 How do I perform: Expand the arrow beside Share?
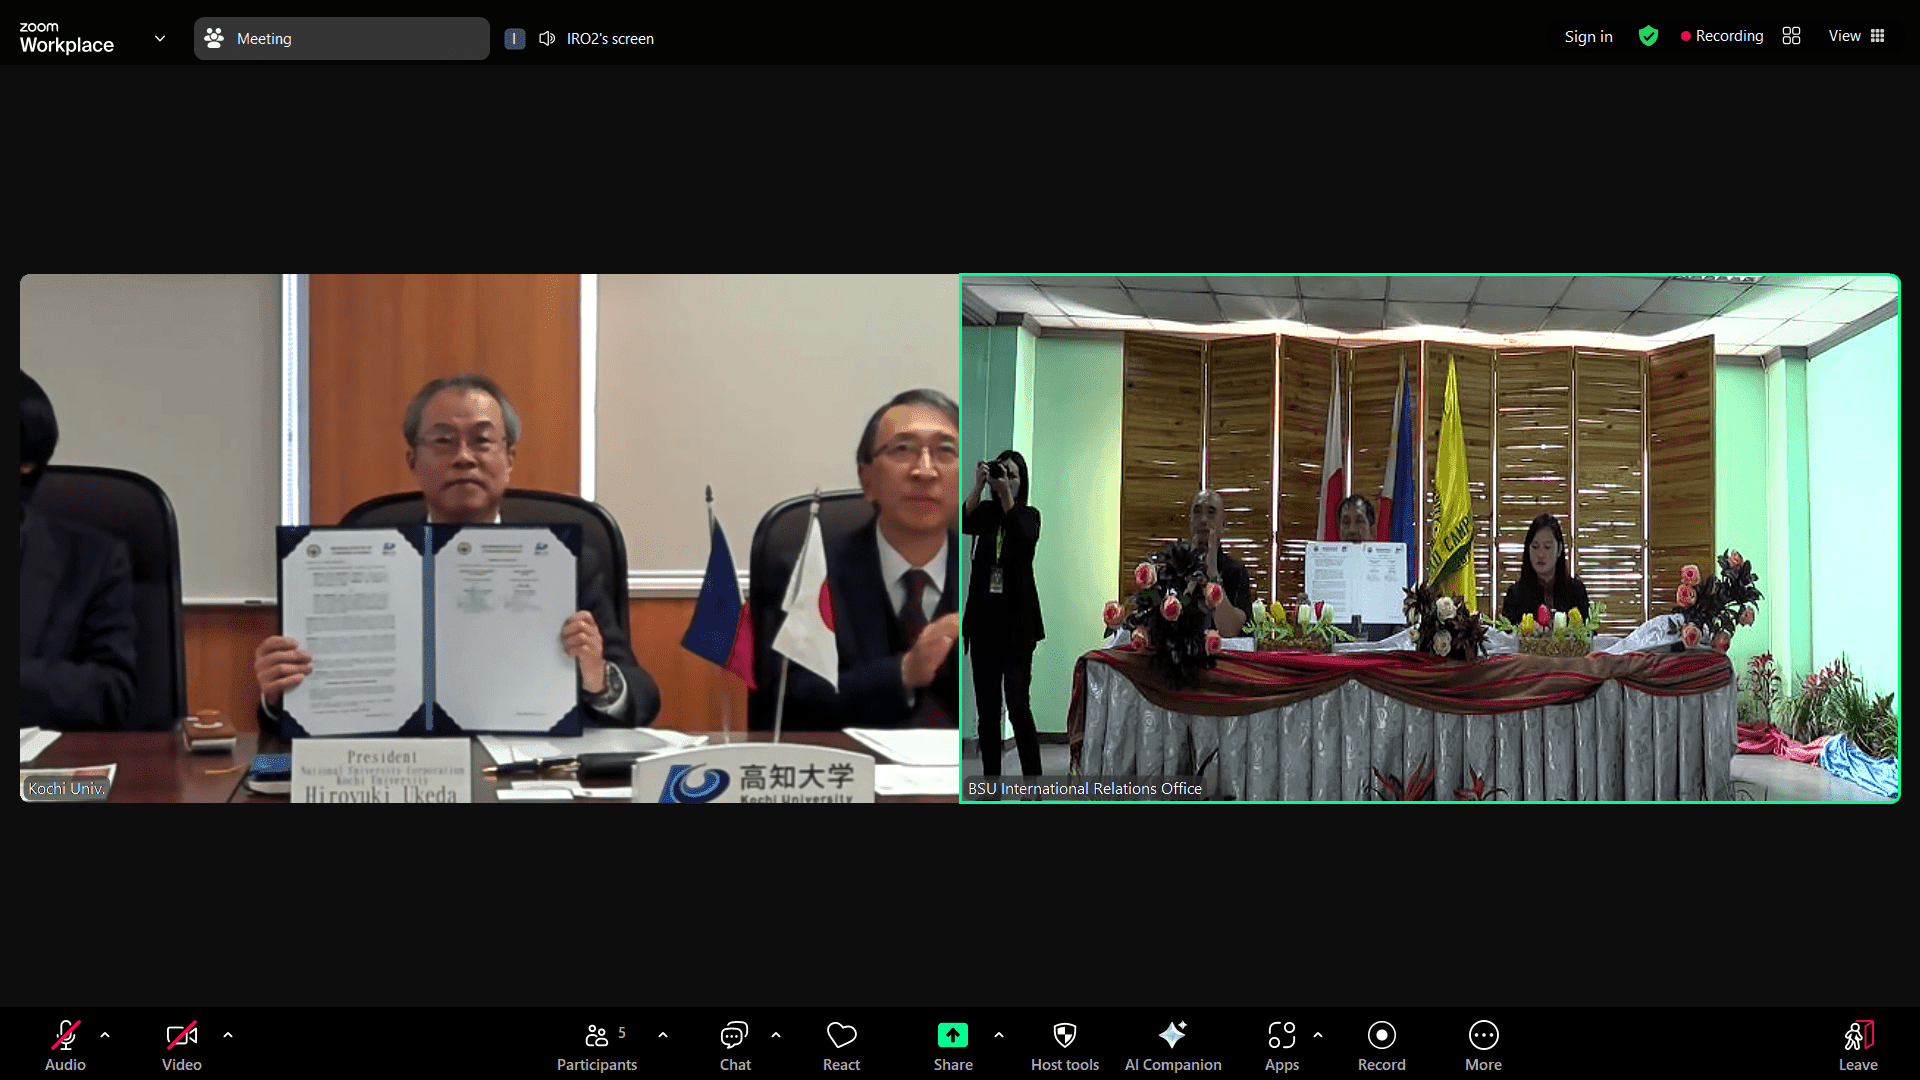point(999,1035)
